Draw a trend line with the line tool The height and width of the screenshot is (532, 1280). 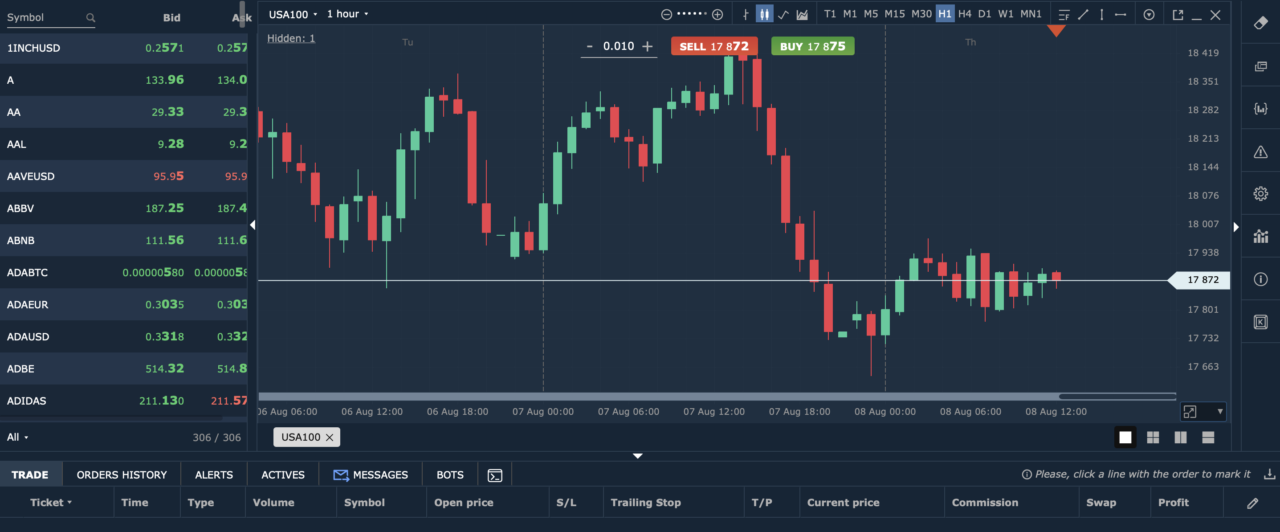point(1082,15)
